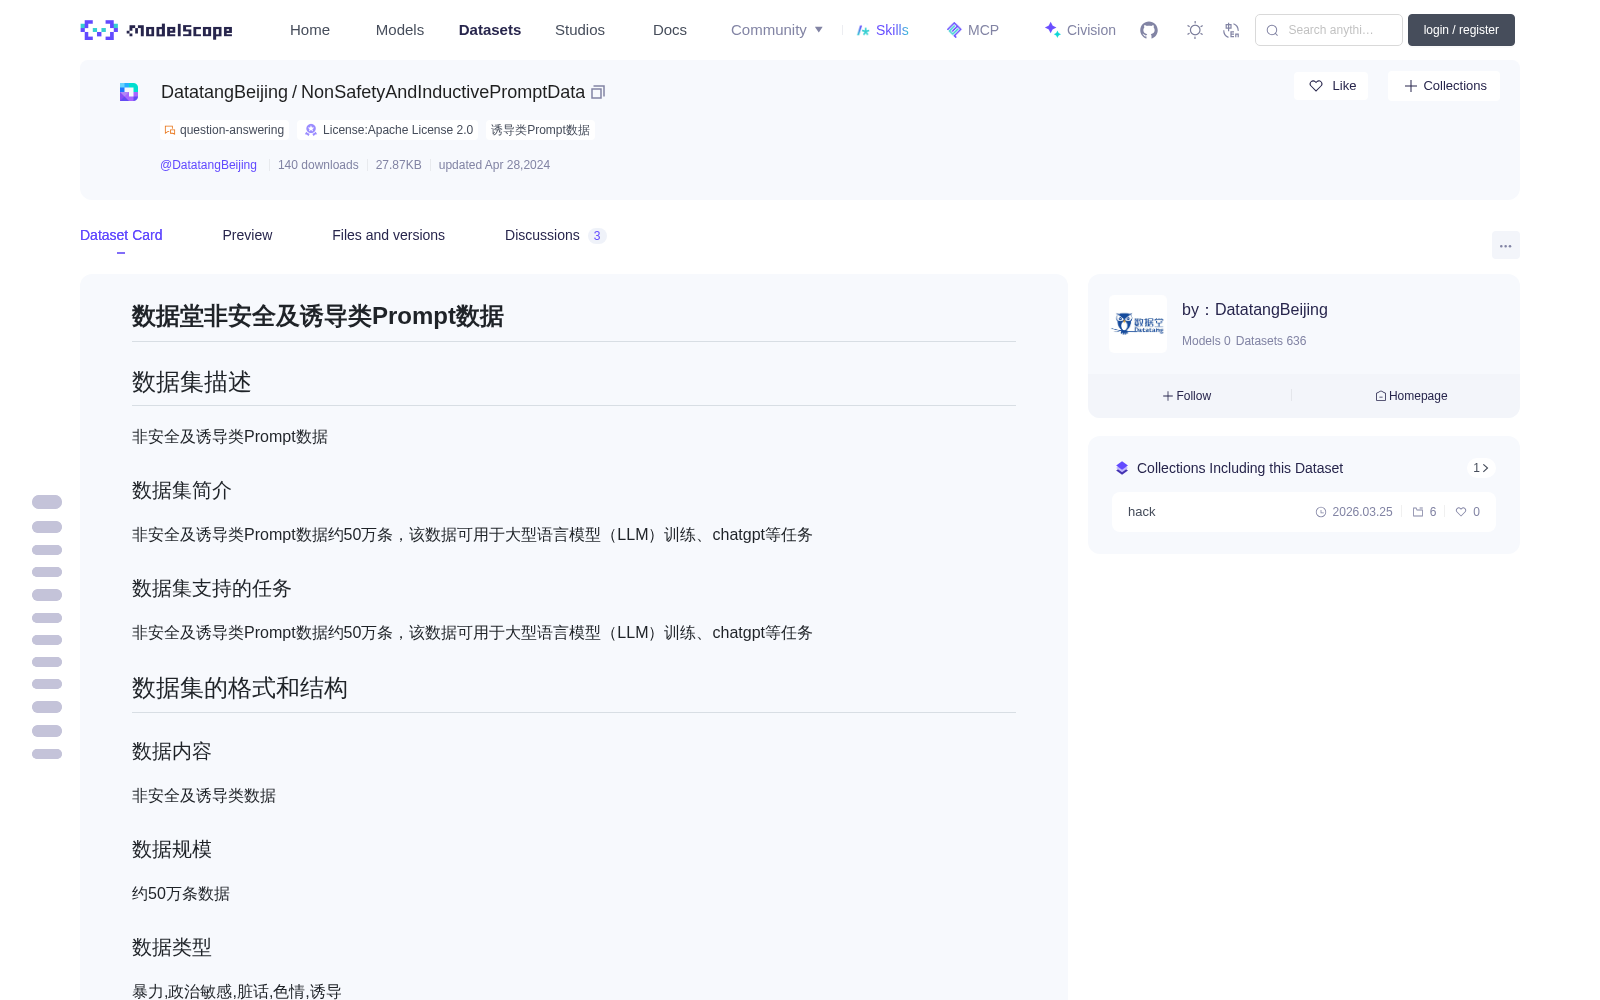Switch to Files and versions tab
This screenshot has height=1000, width=1600.
tap(388, 235)
